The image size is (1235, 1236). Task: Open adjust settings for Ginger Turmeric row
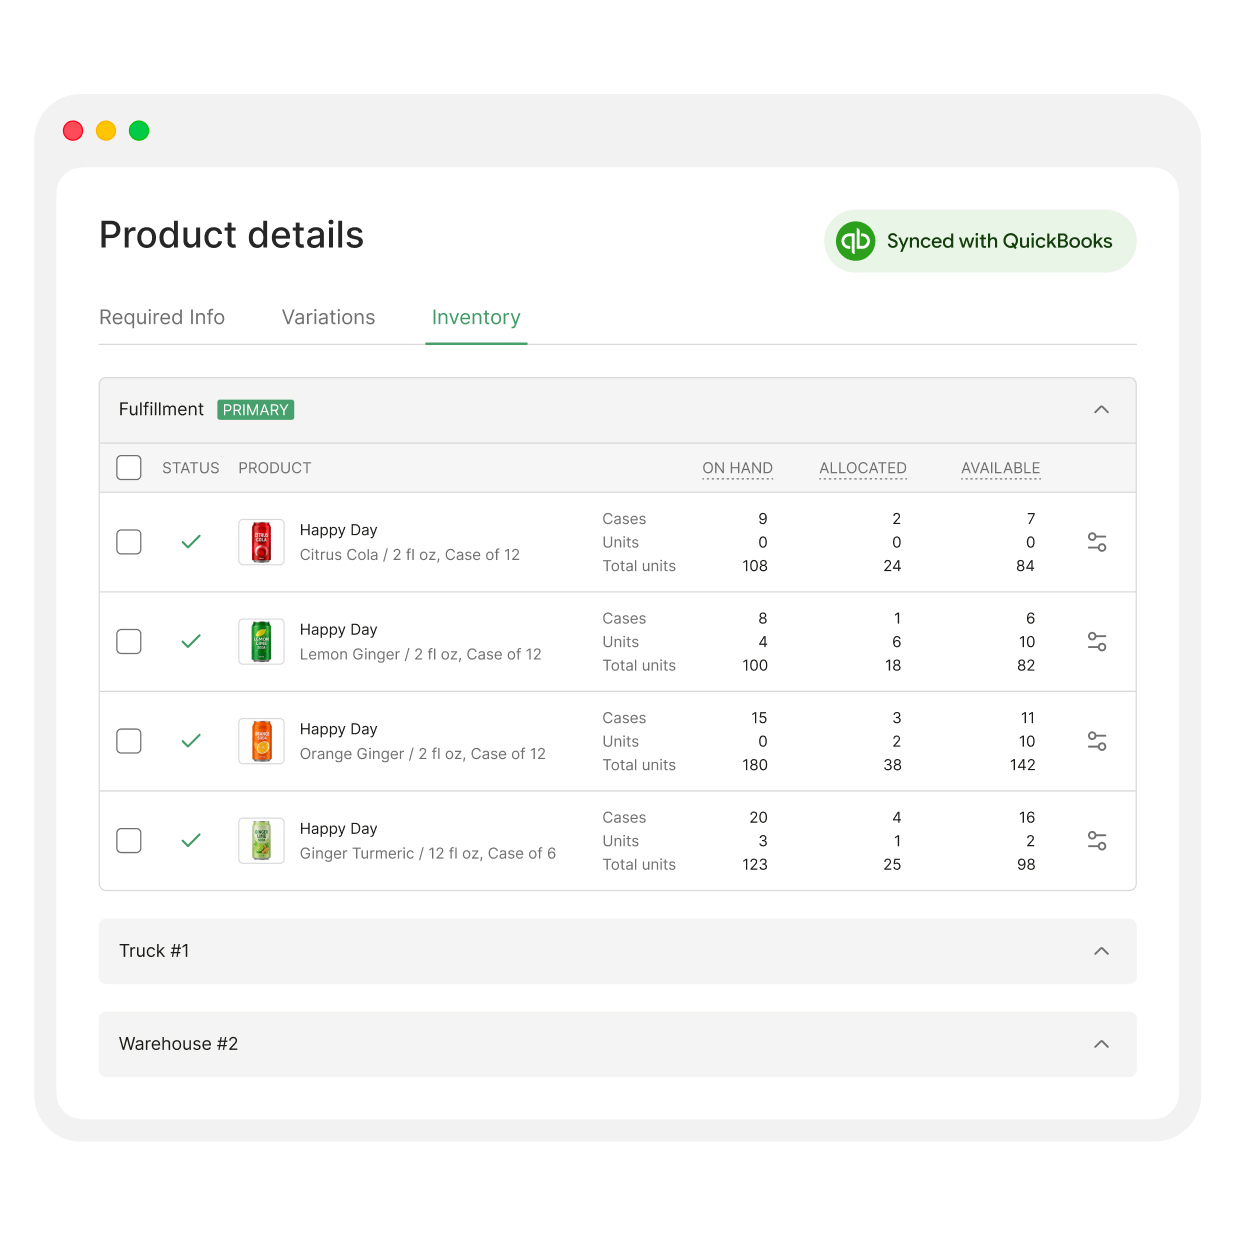click(1097, 841)
